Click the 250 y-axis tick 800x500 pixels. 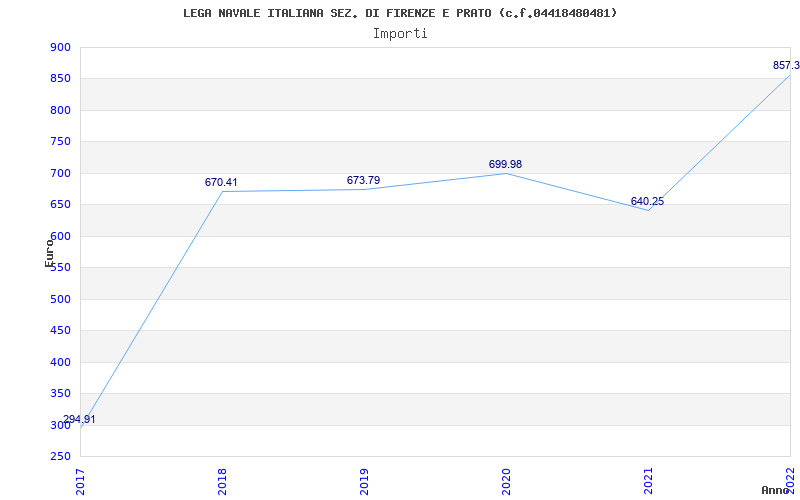(x=60, y=457)
